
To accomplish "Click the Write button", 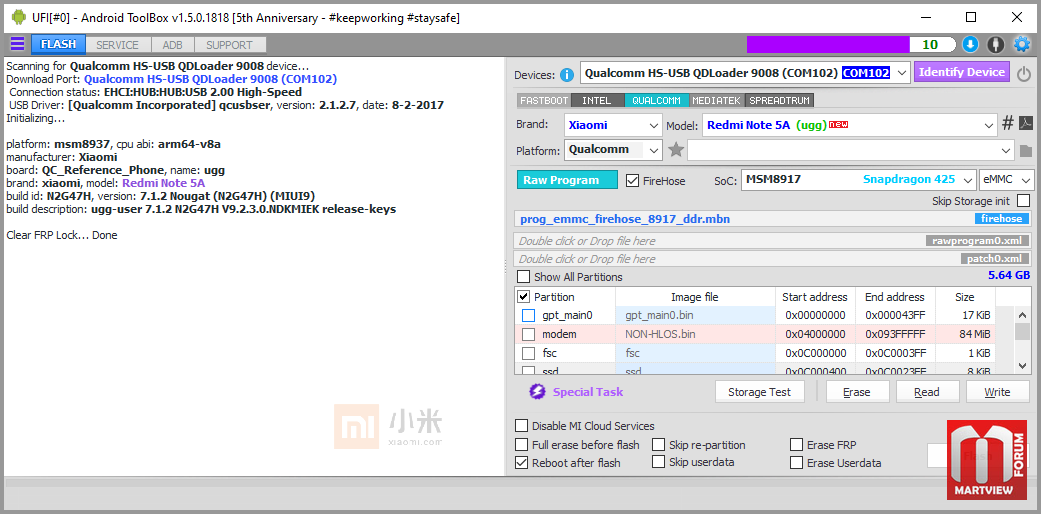I will click(x=997, y=392).
